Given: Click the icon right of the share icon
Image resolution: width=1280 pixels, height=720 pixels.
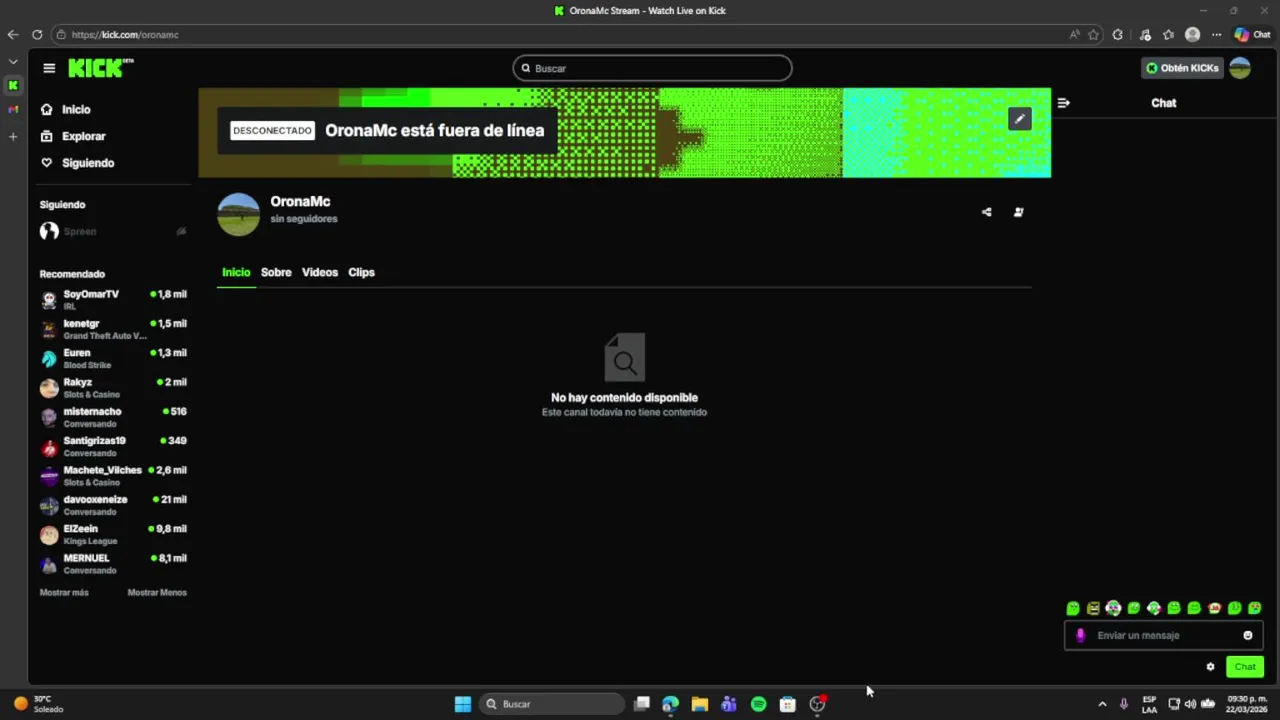Looking at the screenshot, I should point(1018,212).
